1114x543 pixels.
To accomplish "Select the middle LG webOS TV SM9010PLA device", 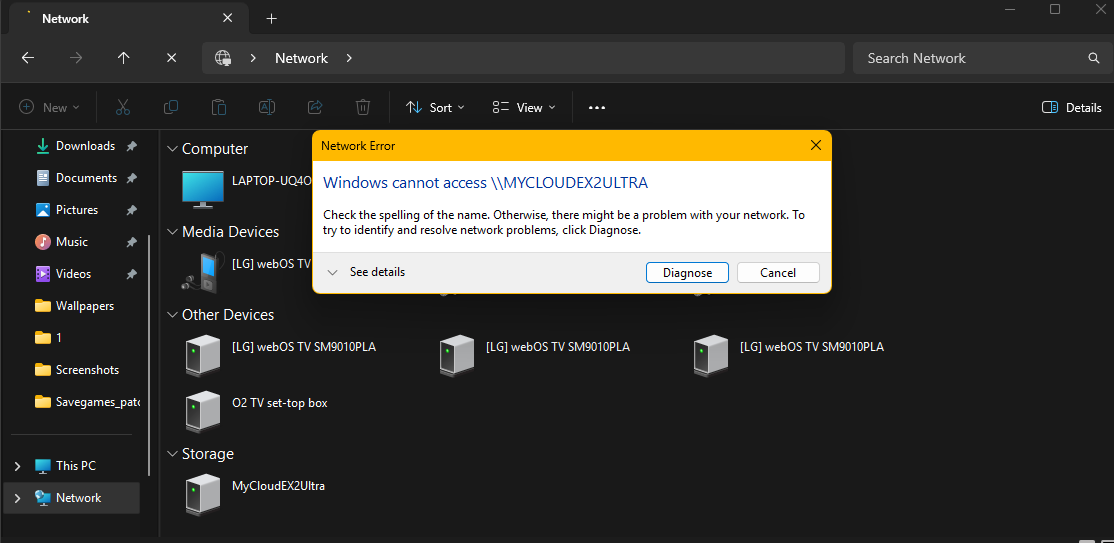I will click(x=534, y=355).
